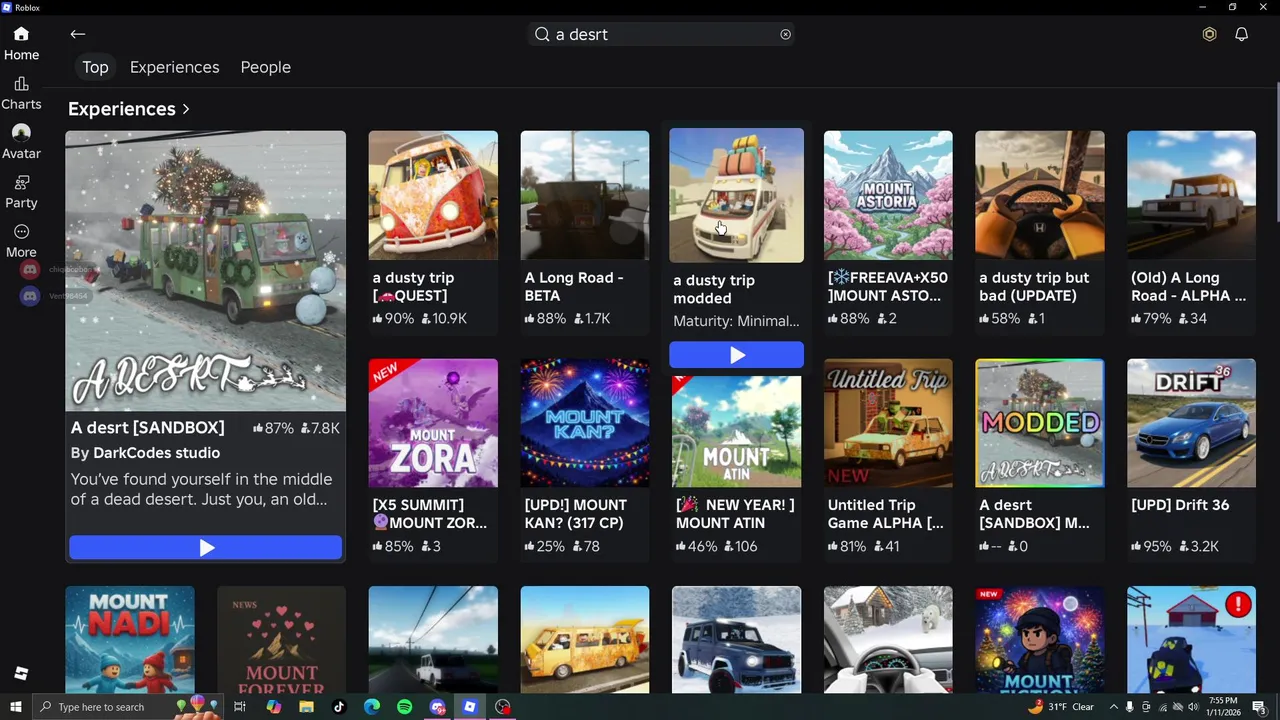Viewport: 1280px width, 720px height.
Task: Open the MOUNT NADI thumbnail
Action: coord(130,640)
